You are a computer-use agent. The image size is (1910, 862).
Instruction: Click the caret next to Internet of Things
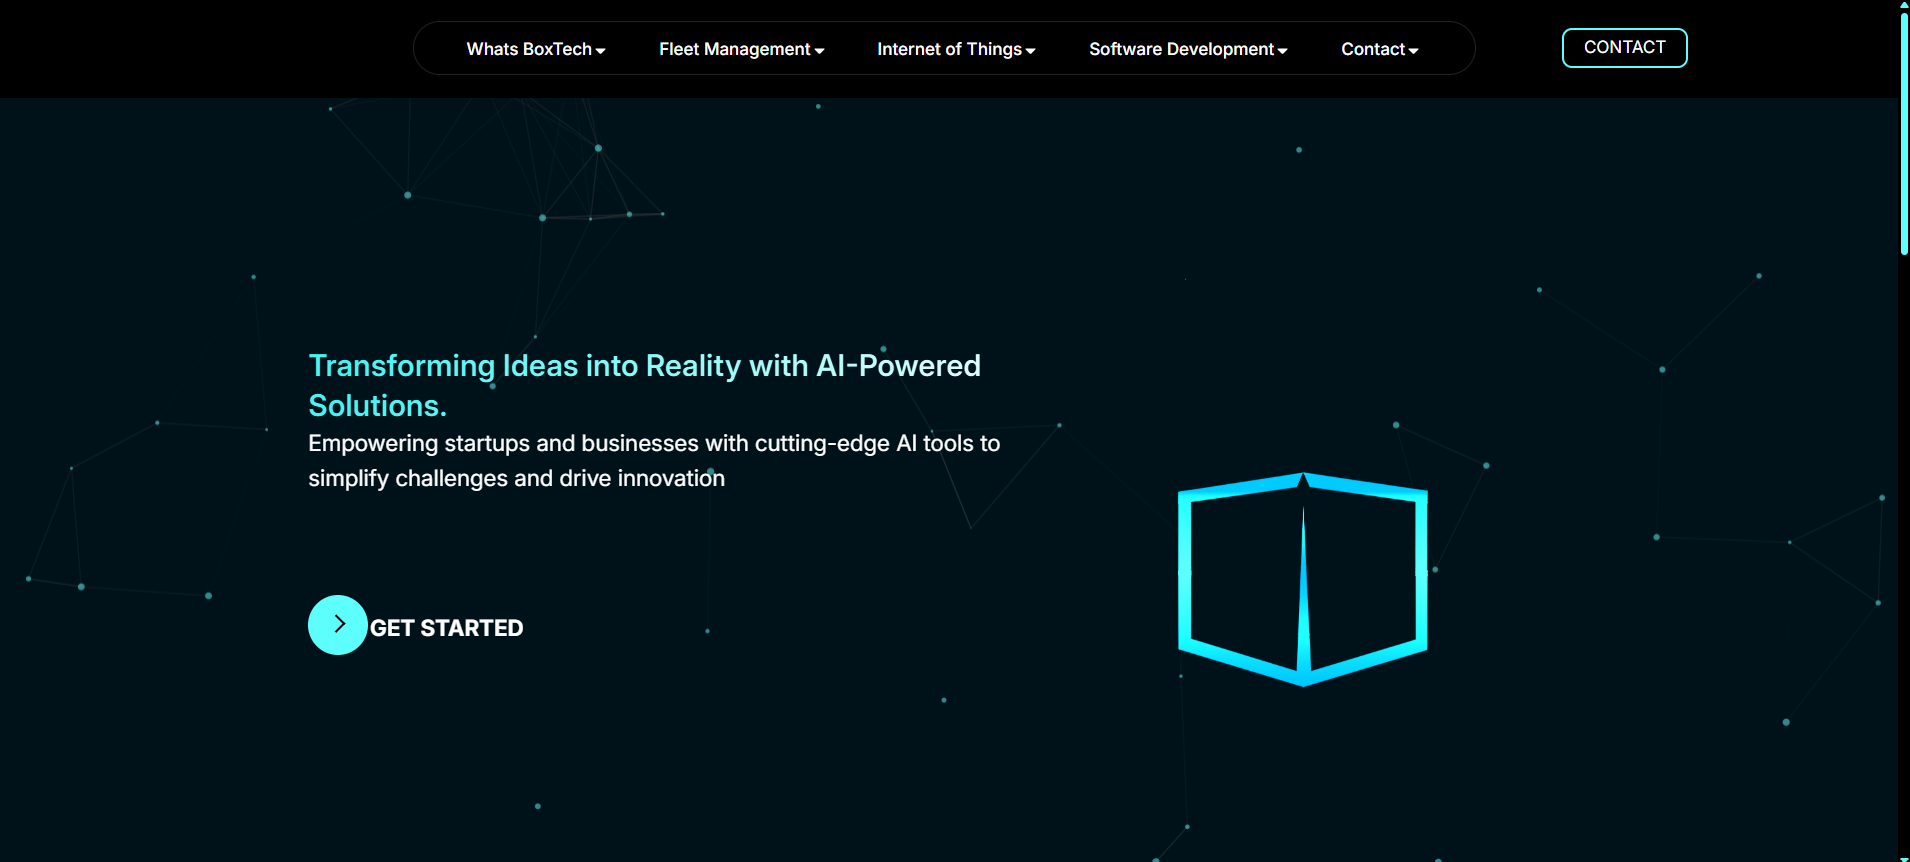pos(1030,51)
